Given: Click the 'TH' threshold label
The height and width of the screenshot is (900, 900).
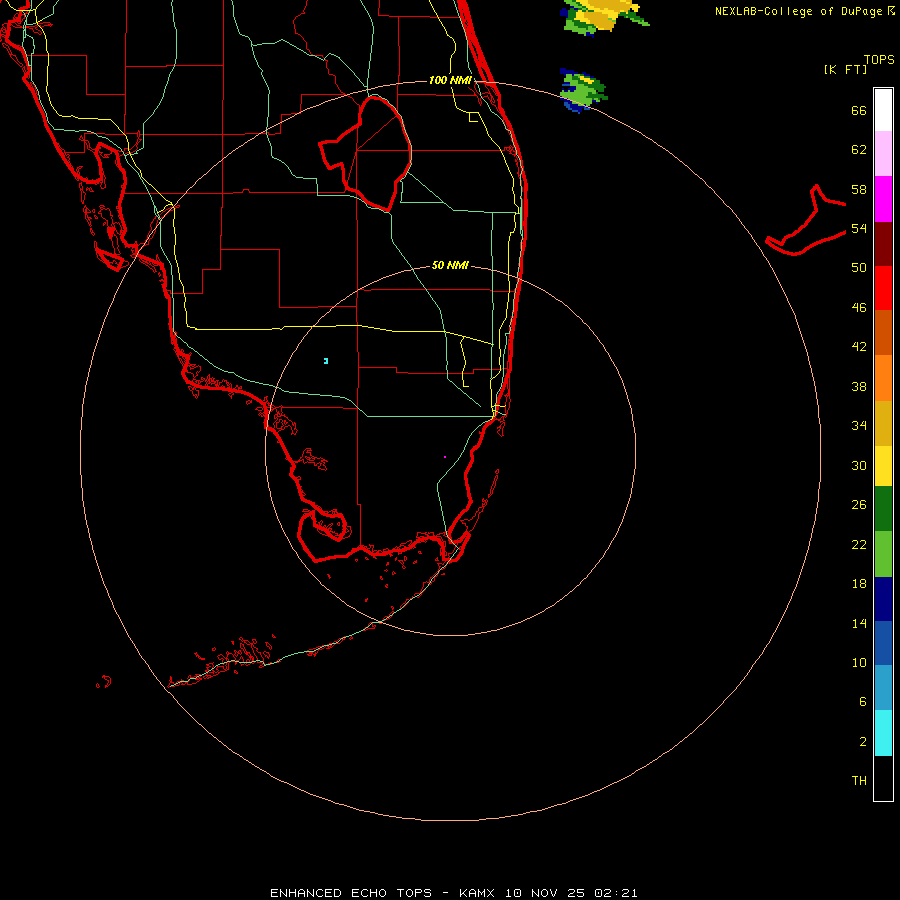Looking at the screenshot, I should tap(859, 781).
